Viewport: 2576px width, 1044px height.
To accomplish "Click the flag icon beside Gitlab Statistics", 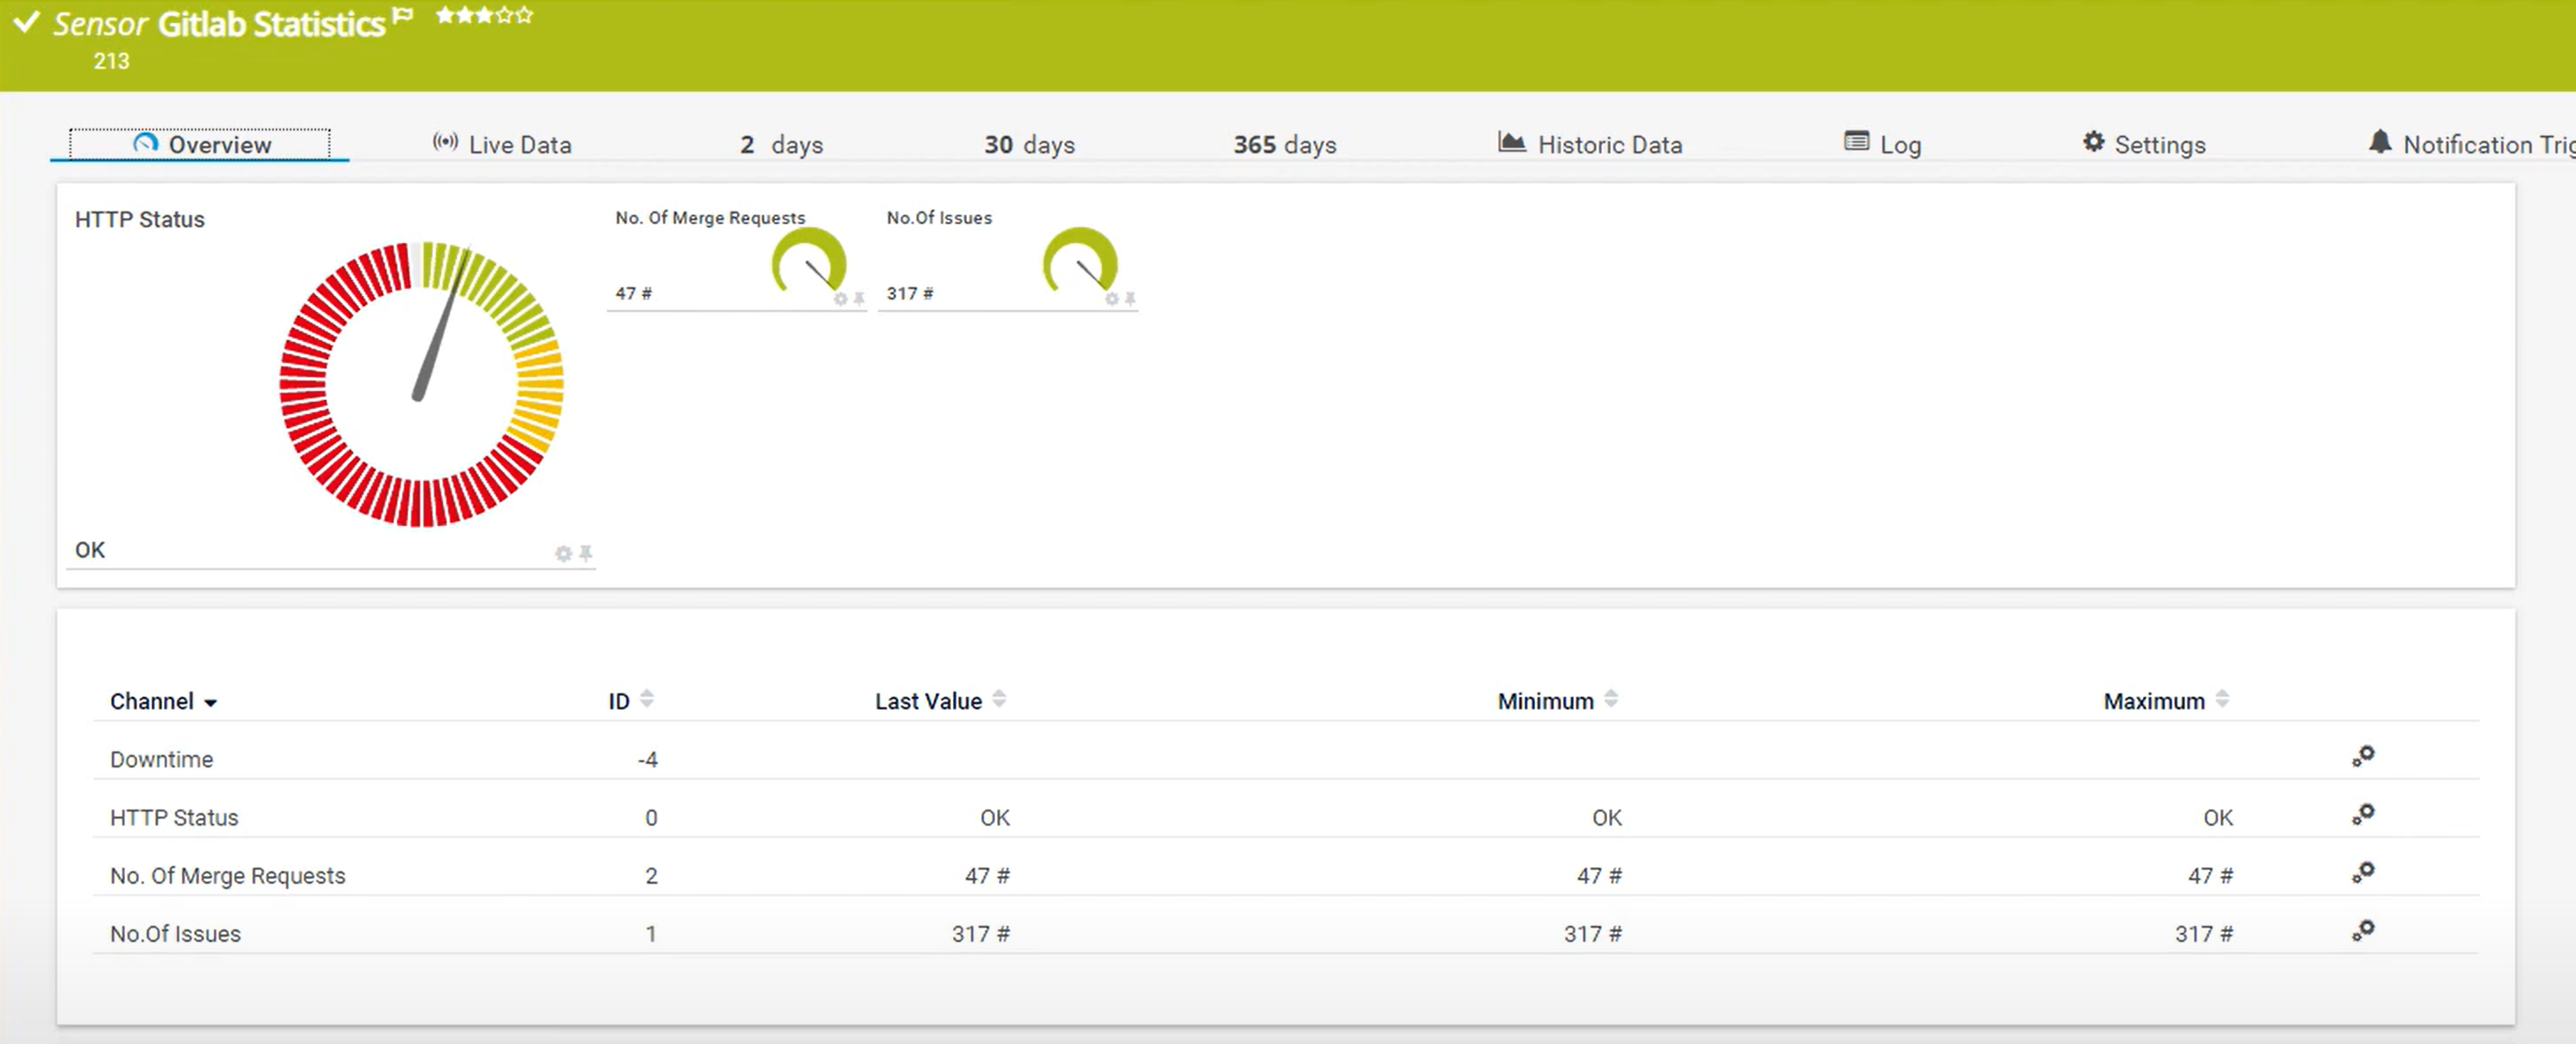I will [402, 15].
